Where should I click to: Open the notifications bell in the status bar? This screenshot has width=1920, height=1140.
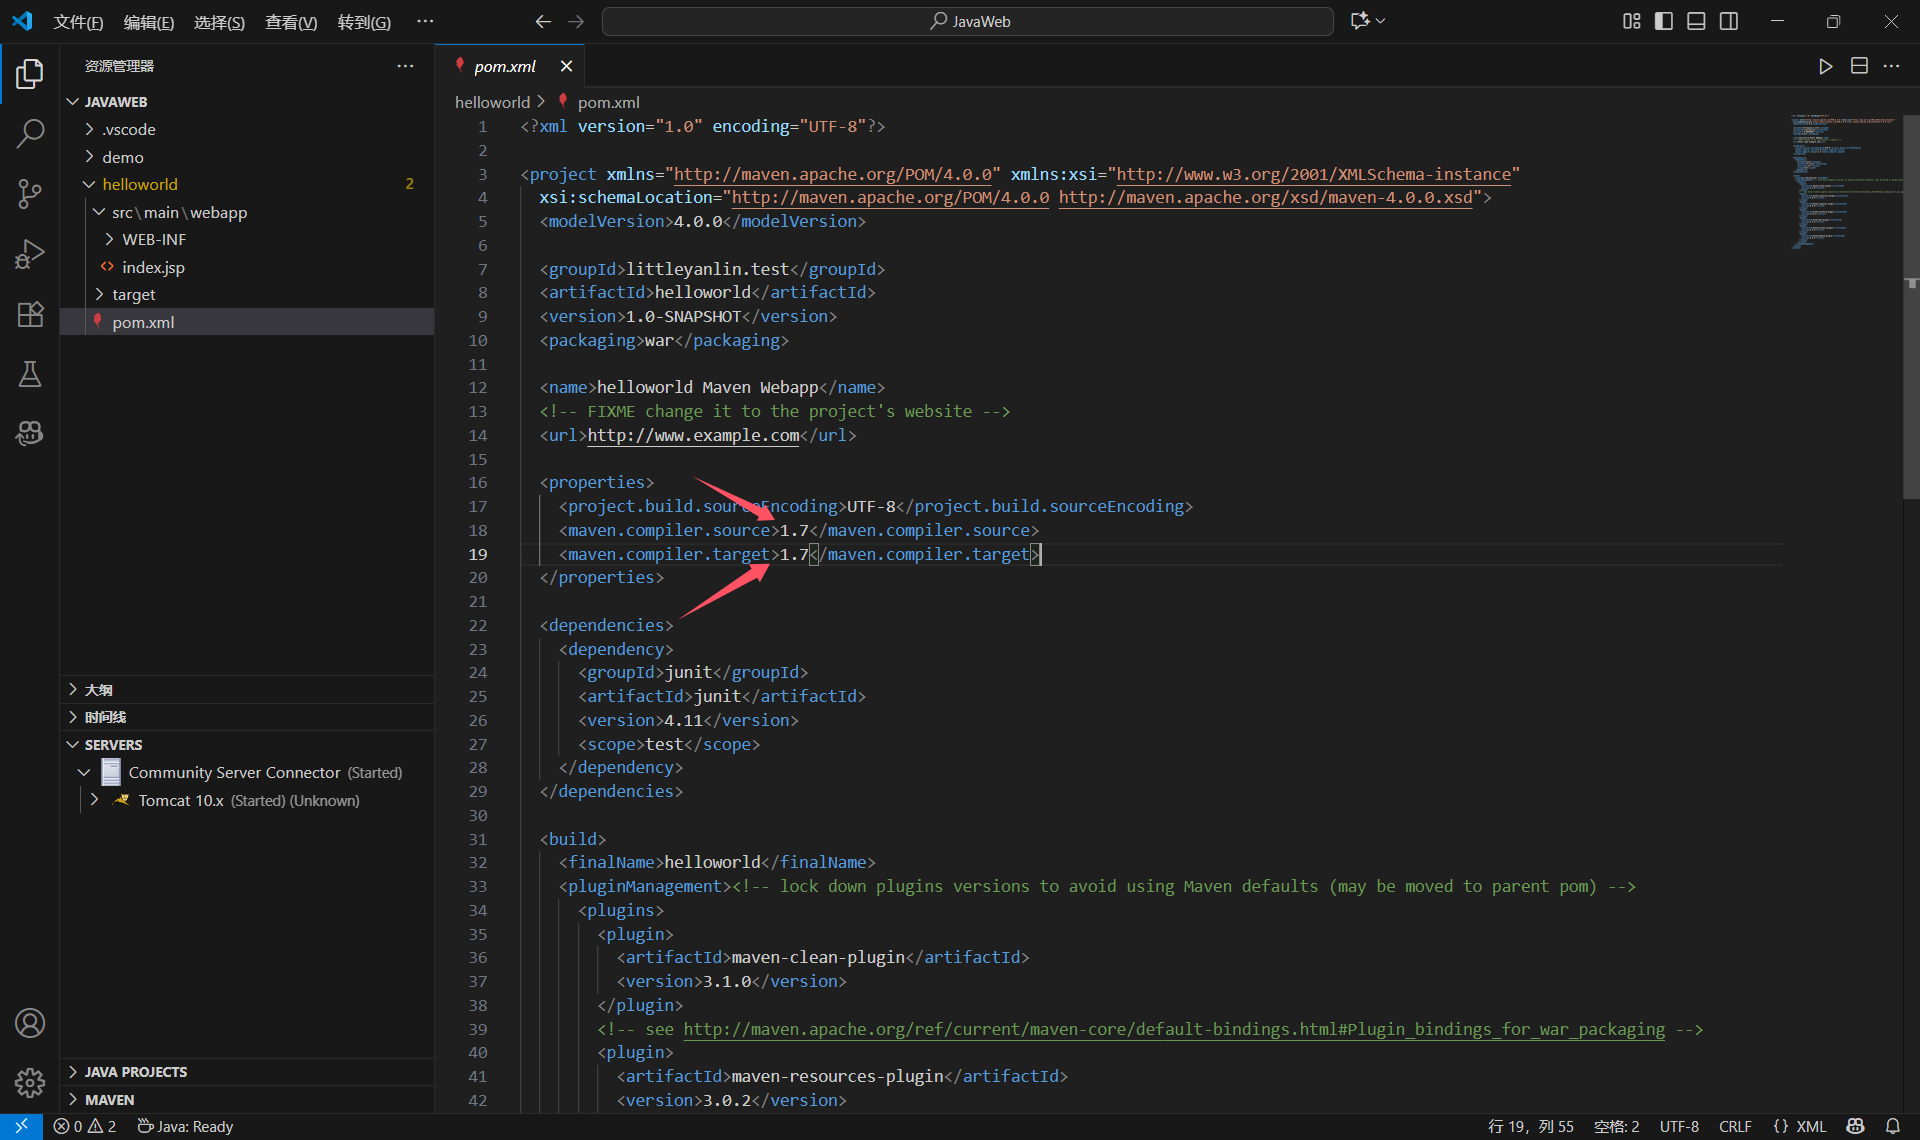[1893, 1126]
